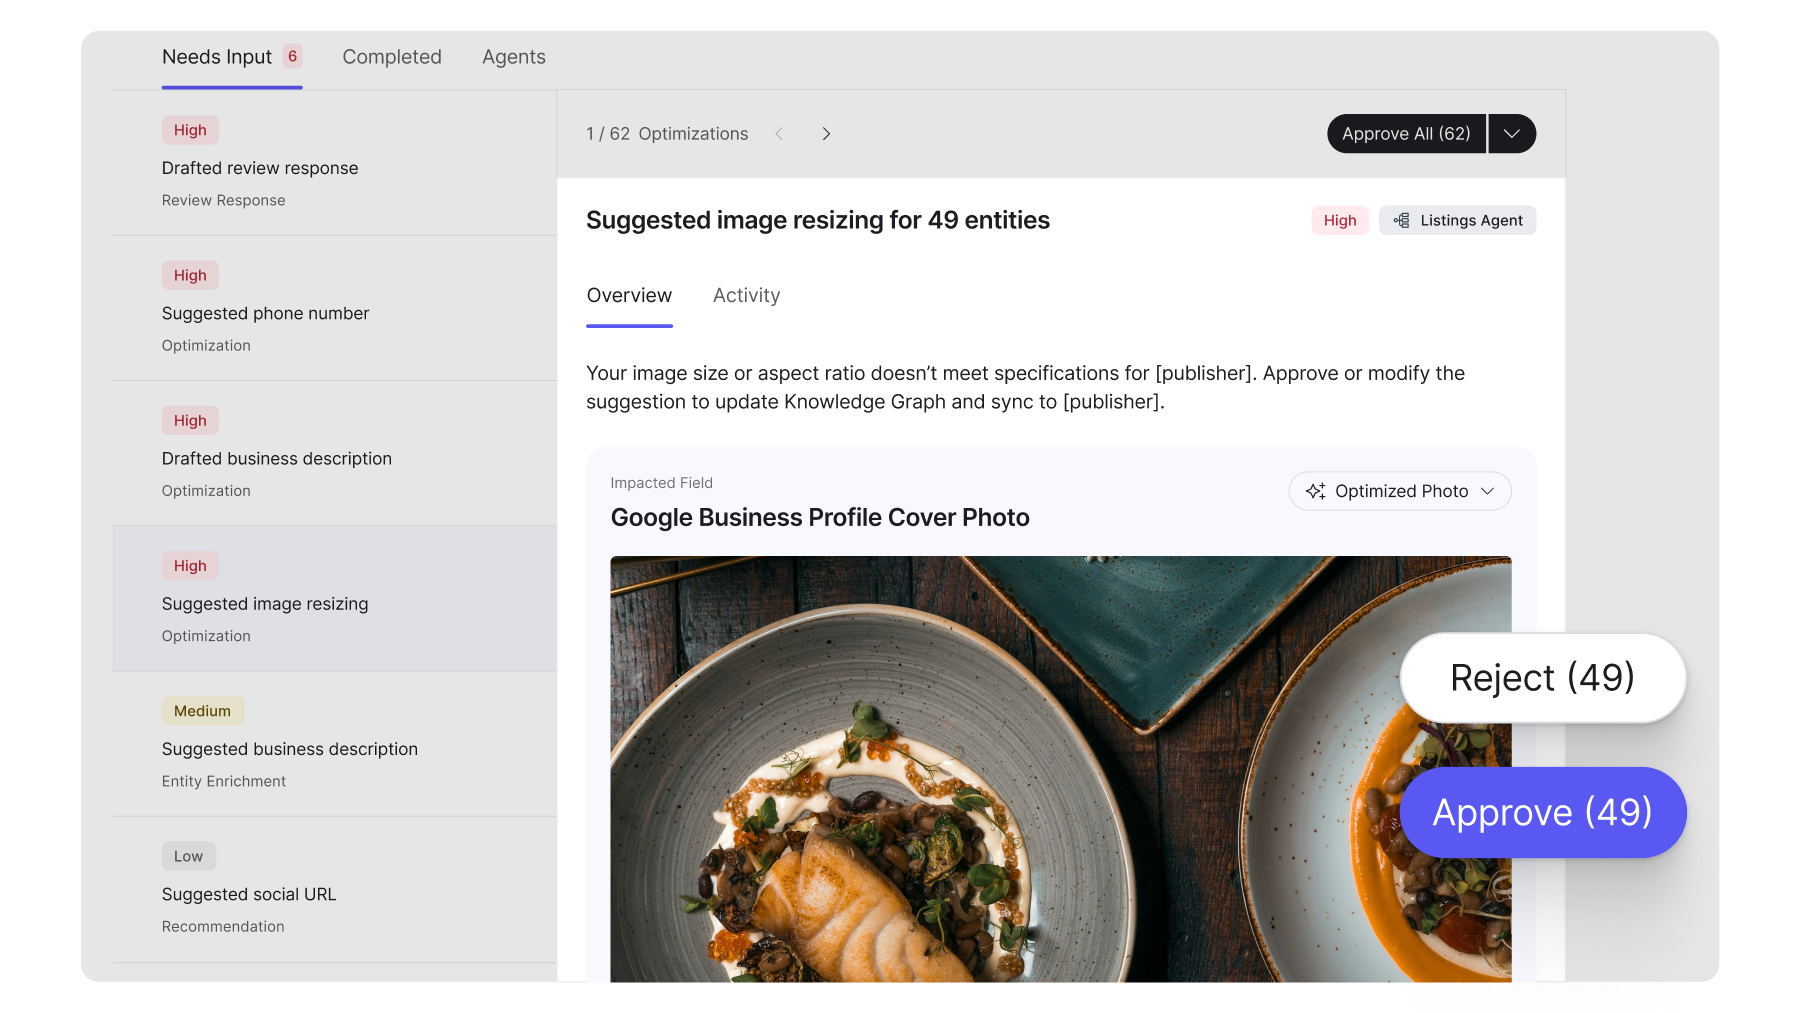Click the Reject (49) button
1800x1013 pixels.
[x=1542, y=678]
